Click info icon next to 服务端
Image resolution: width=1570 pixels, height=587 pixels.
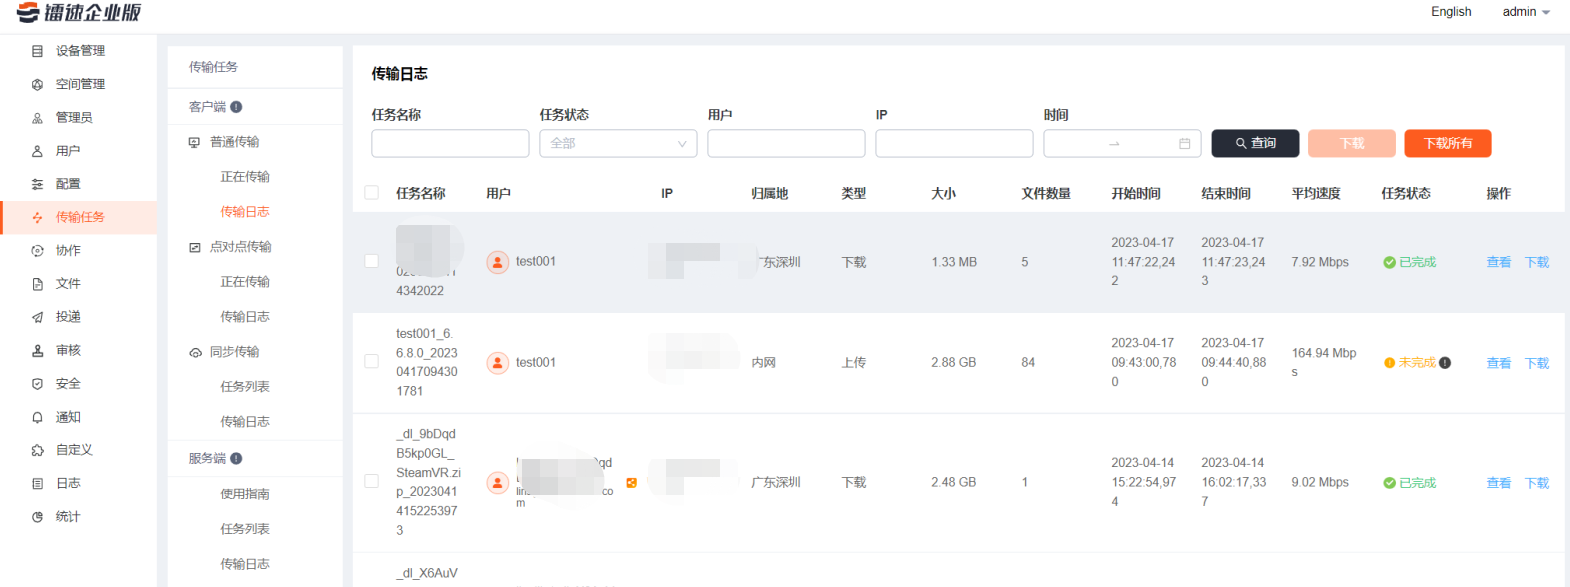[x=236, y=459]
